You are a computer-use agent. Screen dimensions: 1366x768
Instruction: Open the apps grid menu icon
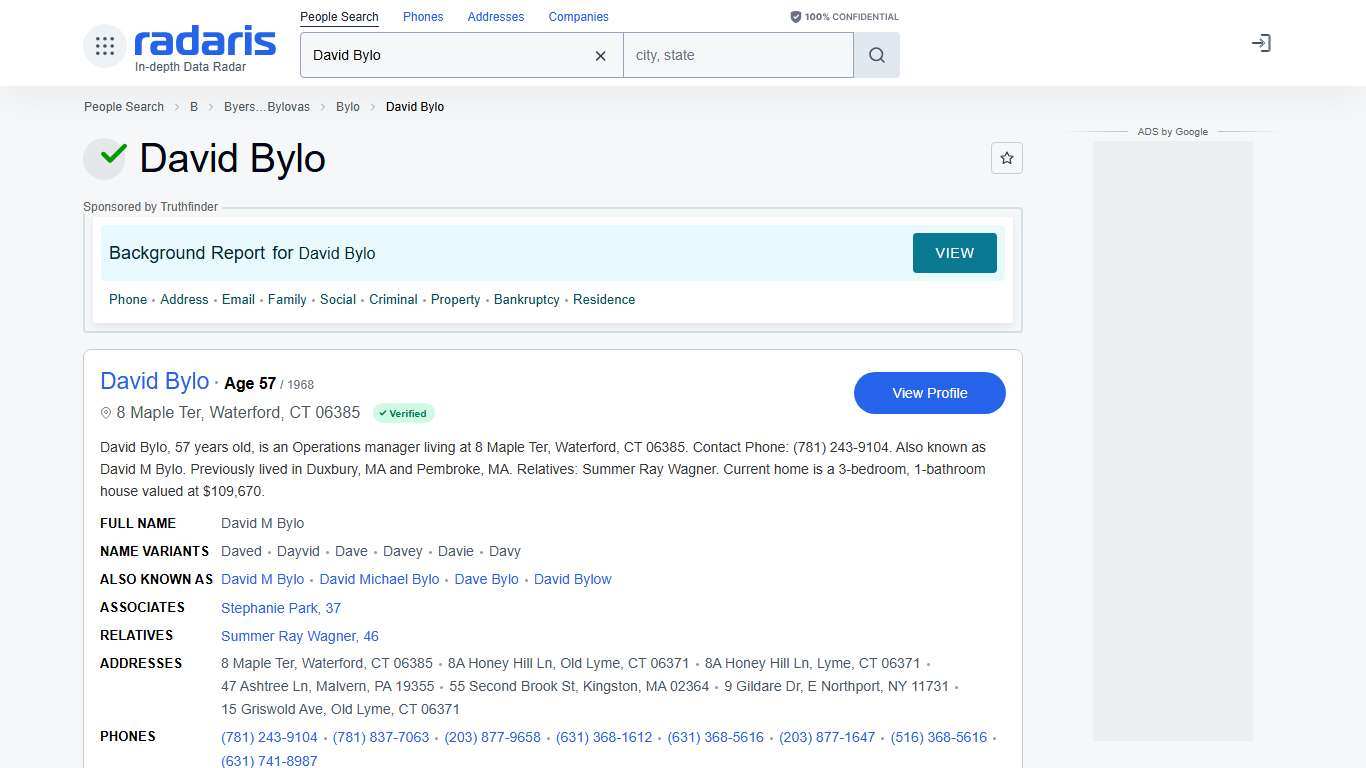[x=105, y=45]
